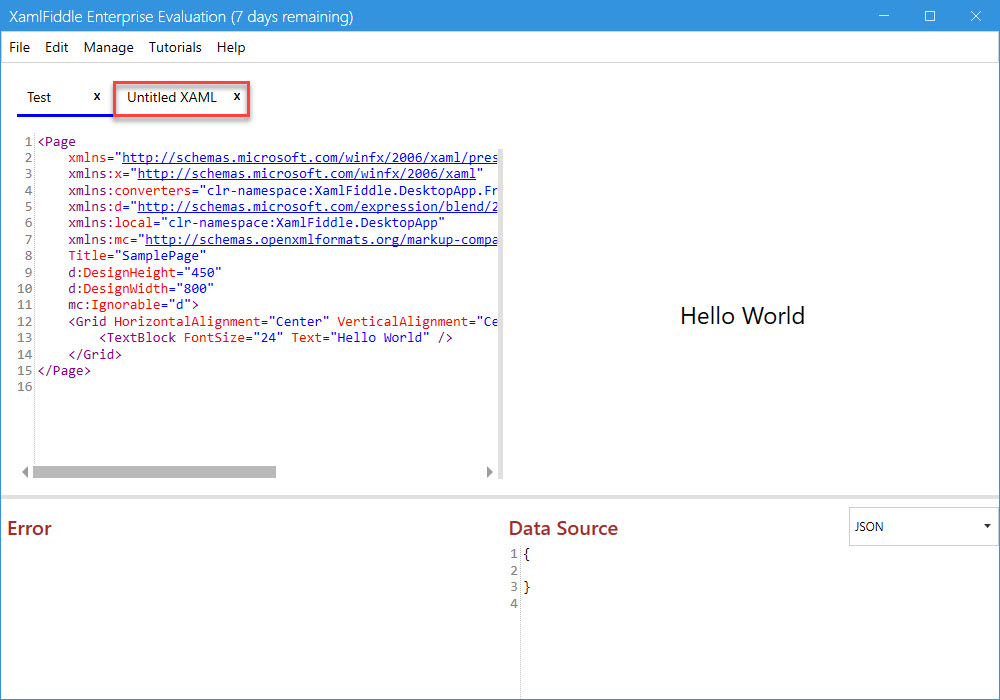Click the closing </Page> tag
This screenshot has width=1000, height=700.
tap(64, 370)
